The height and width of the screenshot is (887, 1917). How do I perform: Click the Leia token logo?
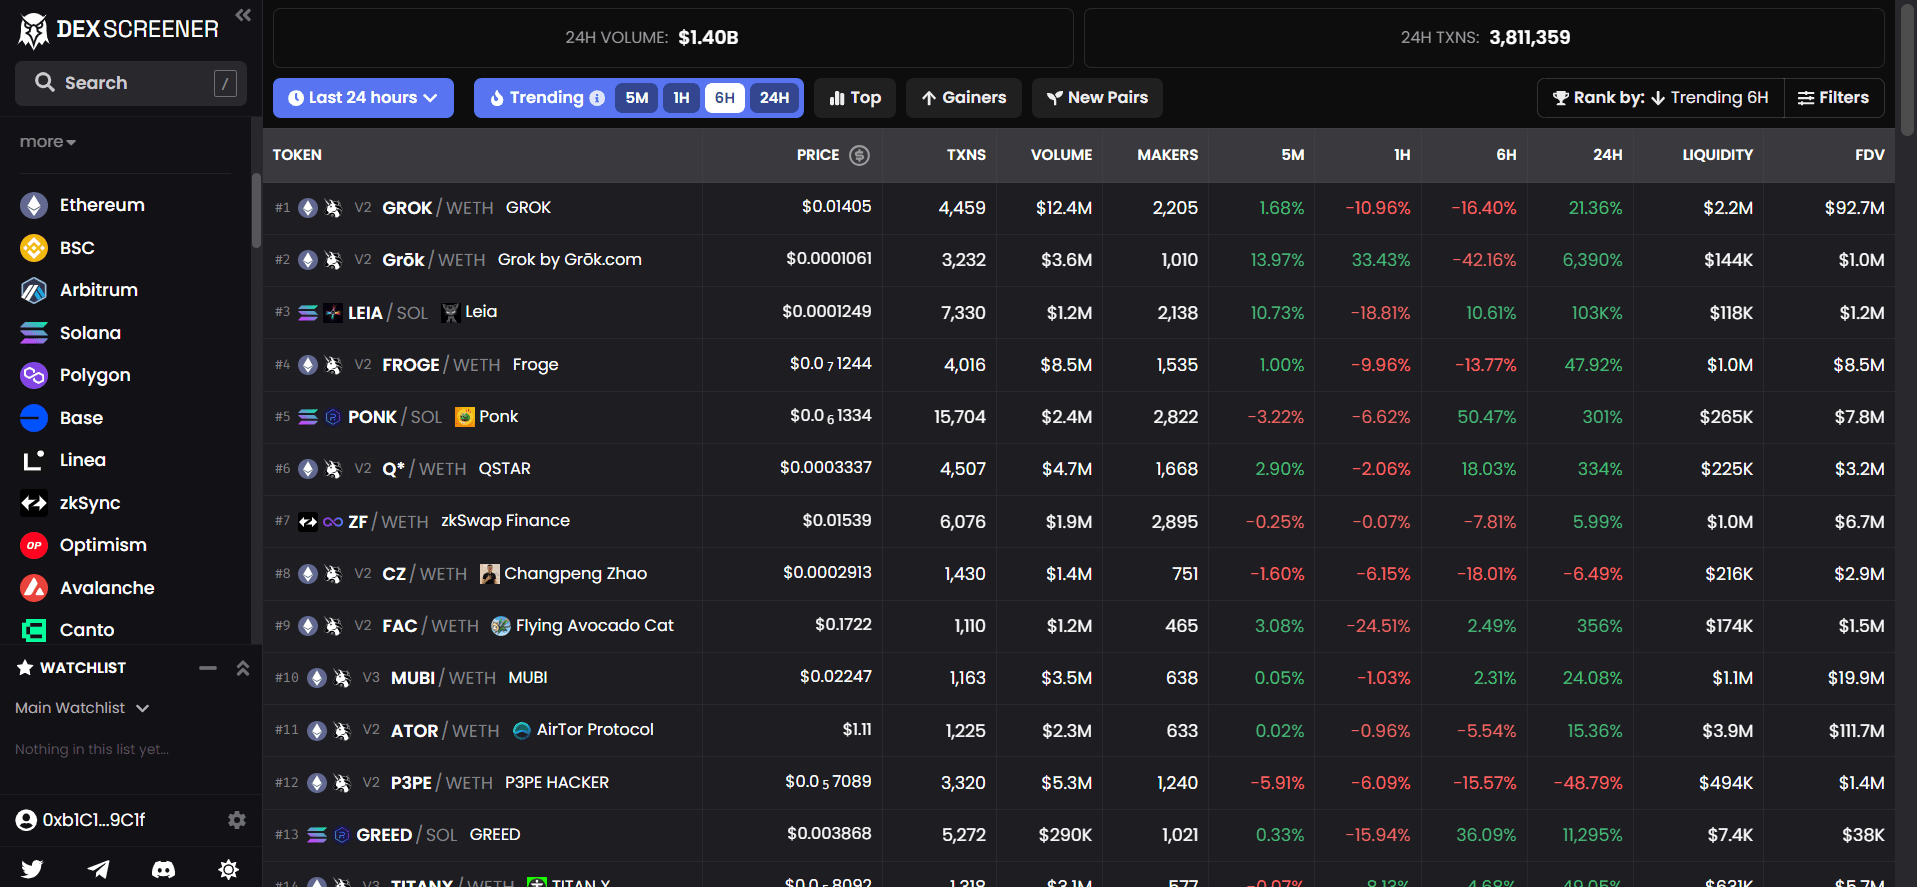coord(450,312)
